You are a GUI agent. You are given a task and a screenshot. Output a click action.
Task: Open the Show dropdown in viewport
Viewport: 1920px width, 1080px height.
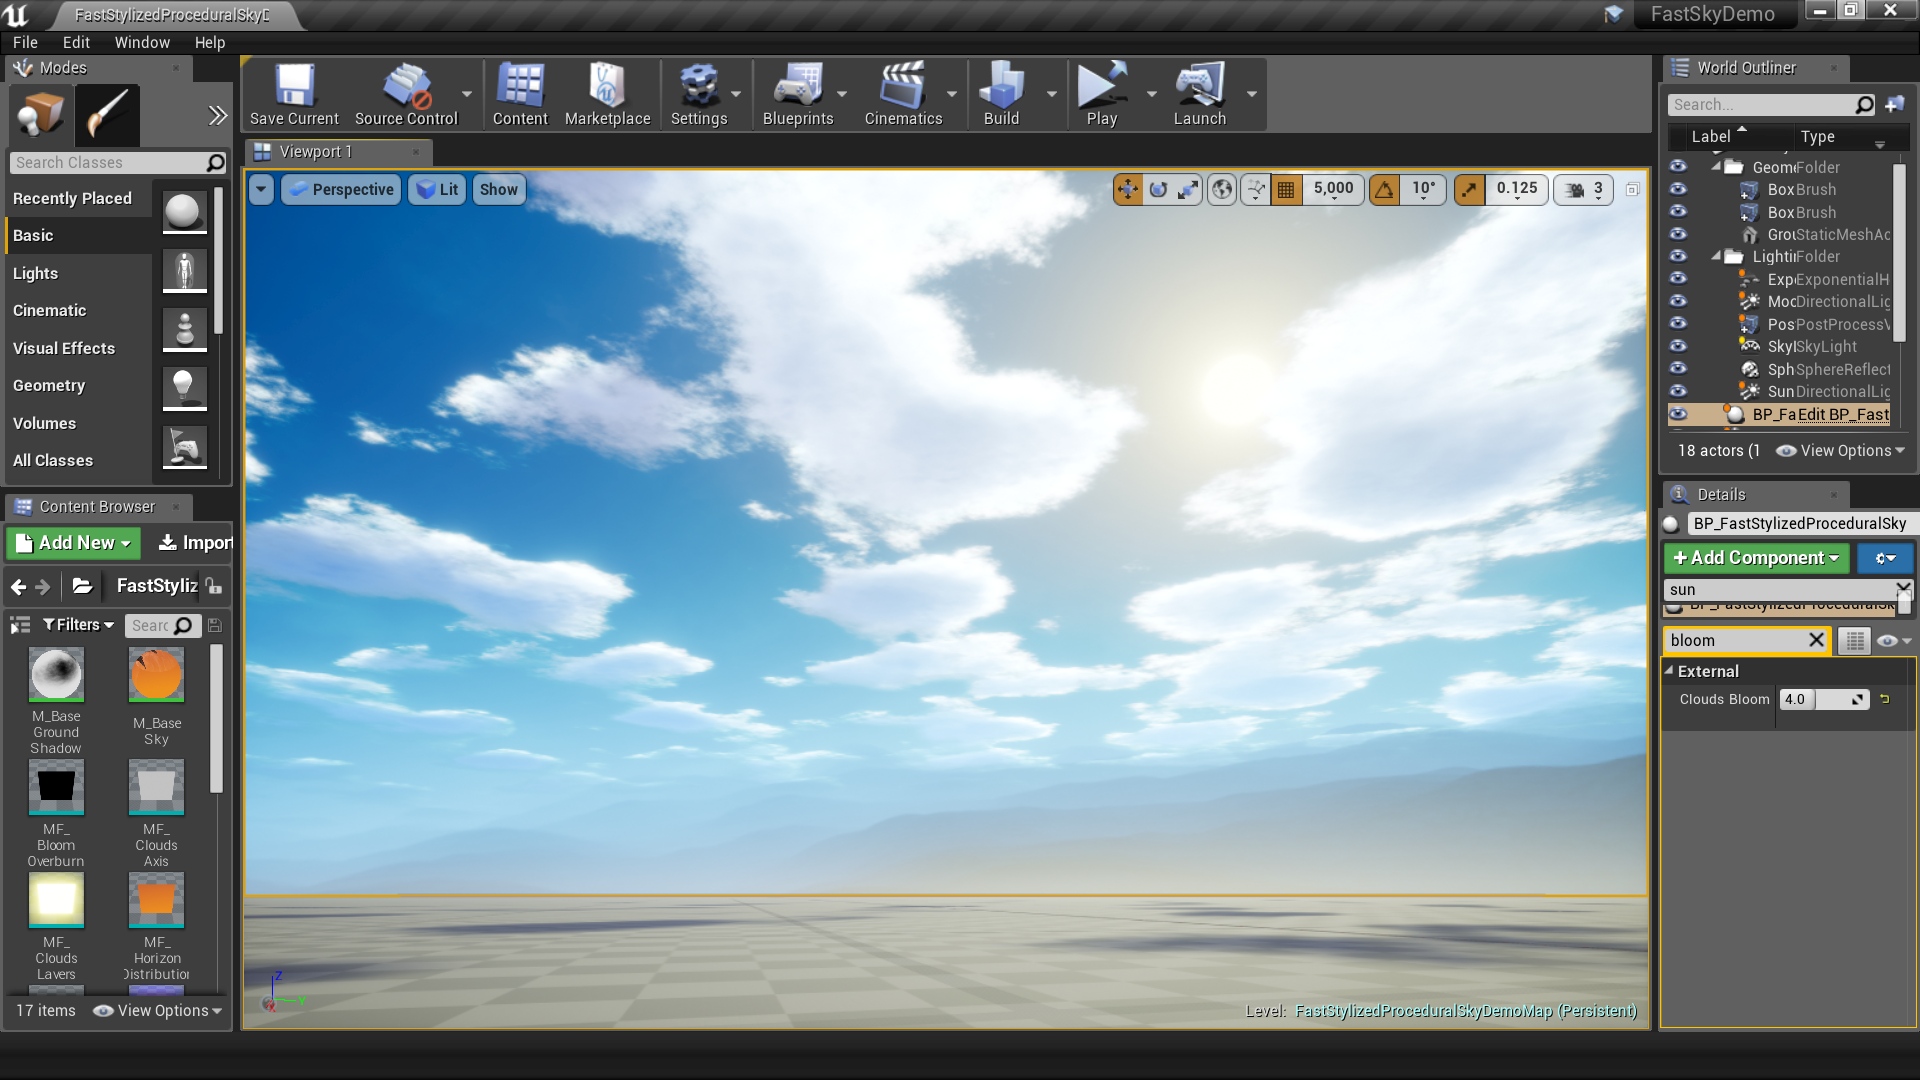tap(498, 189)
